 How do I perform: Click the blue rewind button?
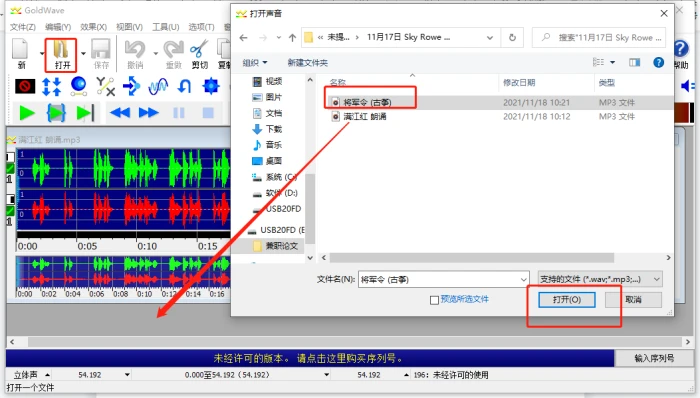[x=120, y=113]
